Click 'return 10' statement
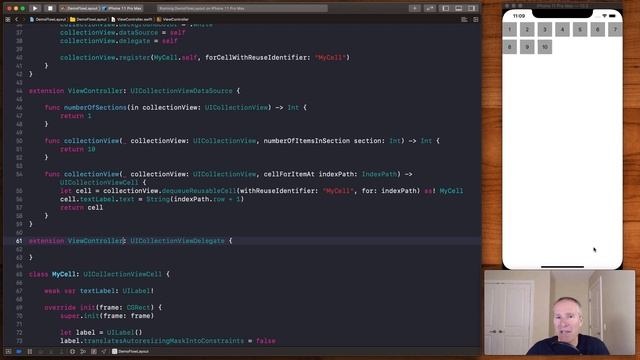 pyautogui.click(x=78, y=149)
